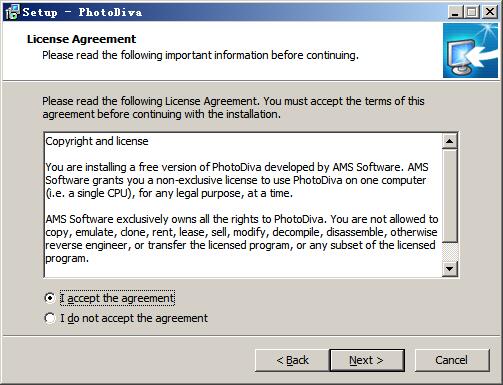Return to previous page with Back button

point(292,360)
